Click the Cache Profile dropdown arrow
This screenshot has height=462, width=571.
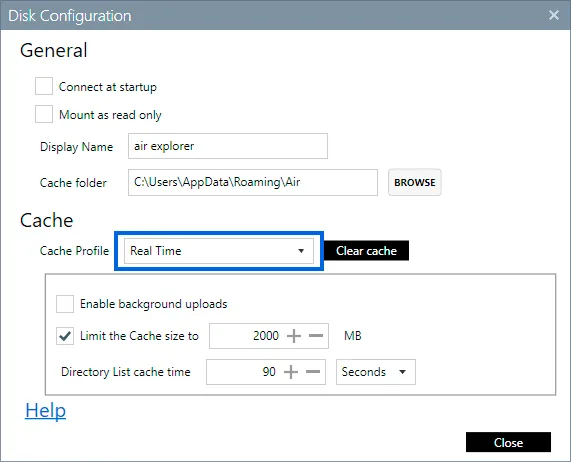(x=301, y=251)
